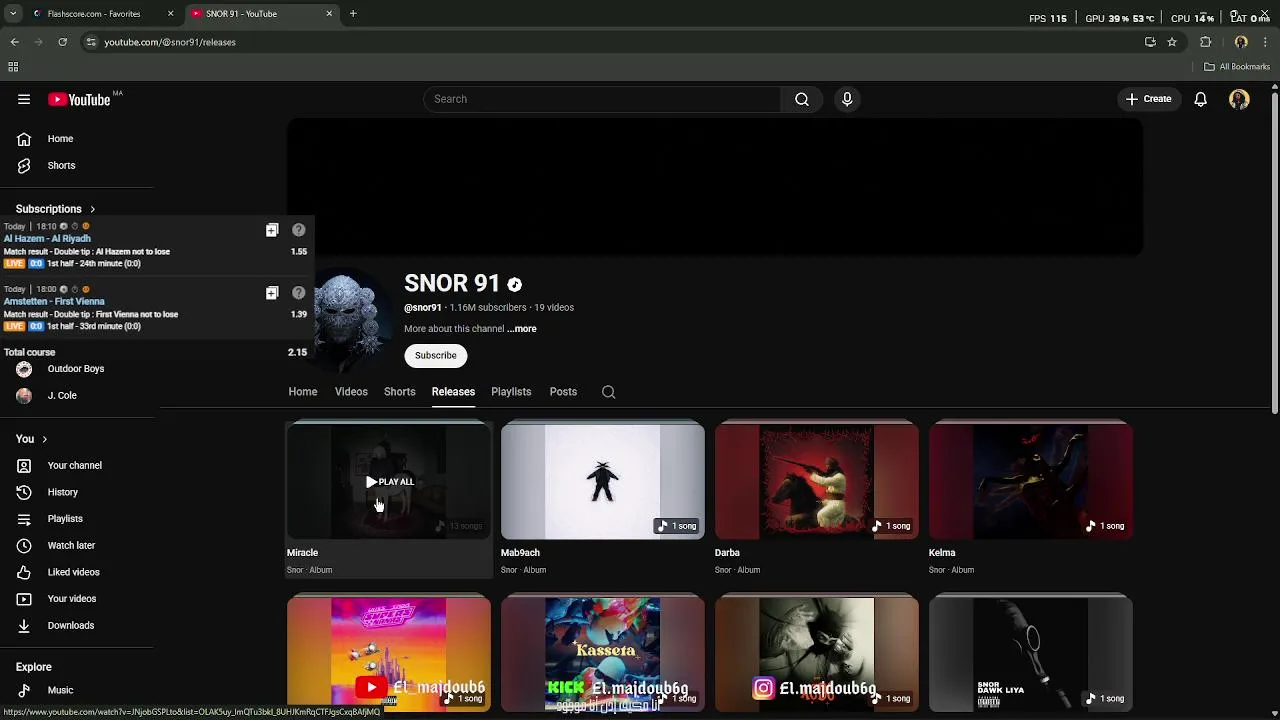This screenshot has height=720, width=1280.
Task: Expand the You section chevron
Action: (44, 439)
